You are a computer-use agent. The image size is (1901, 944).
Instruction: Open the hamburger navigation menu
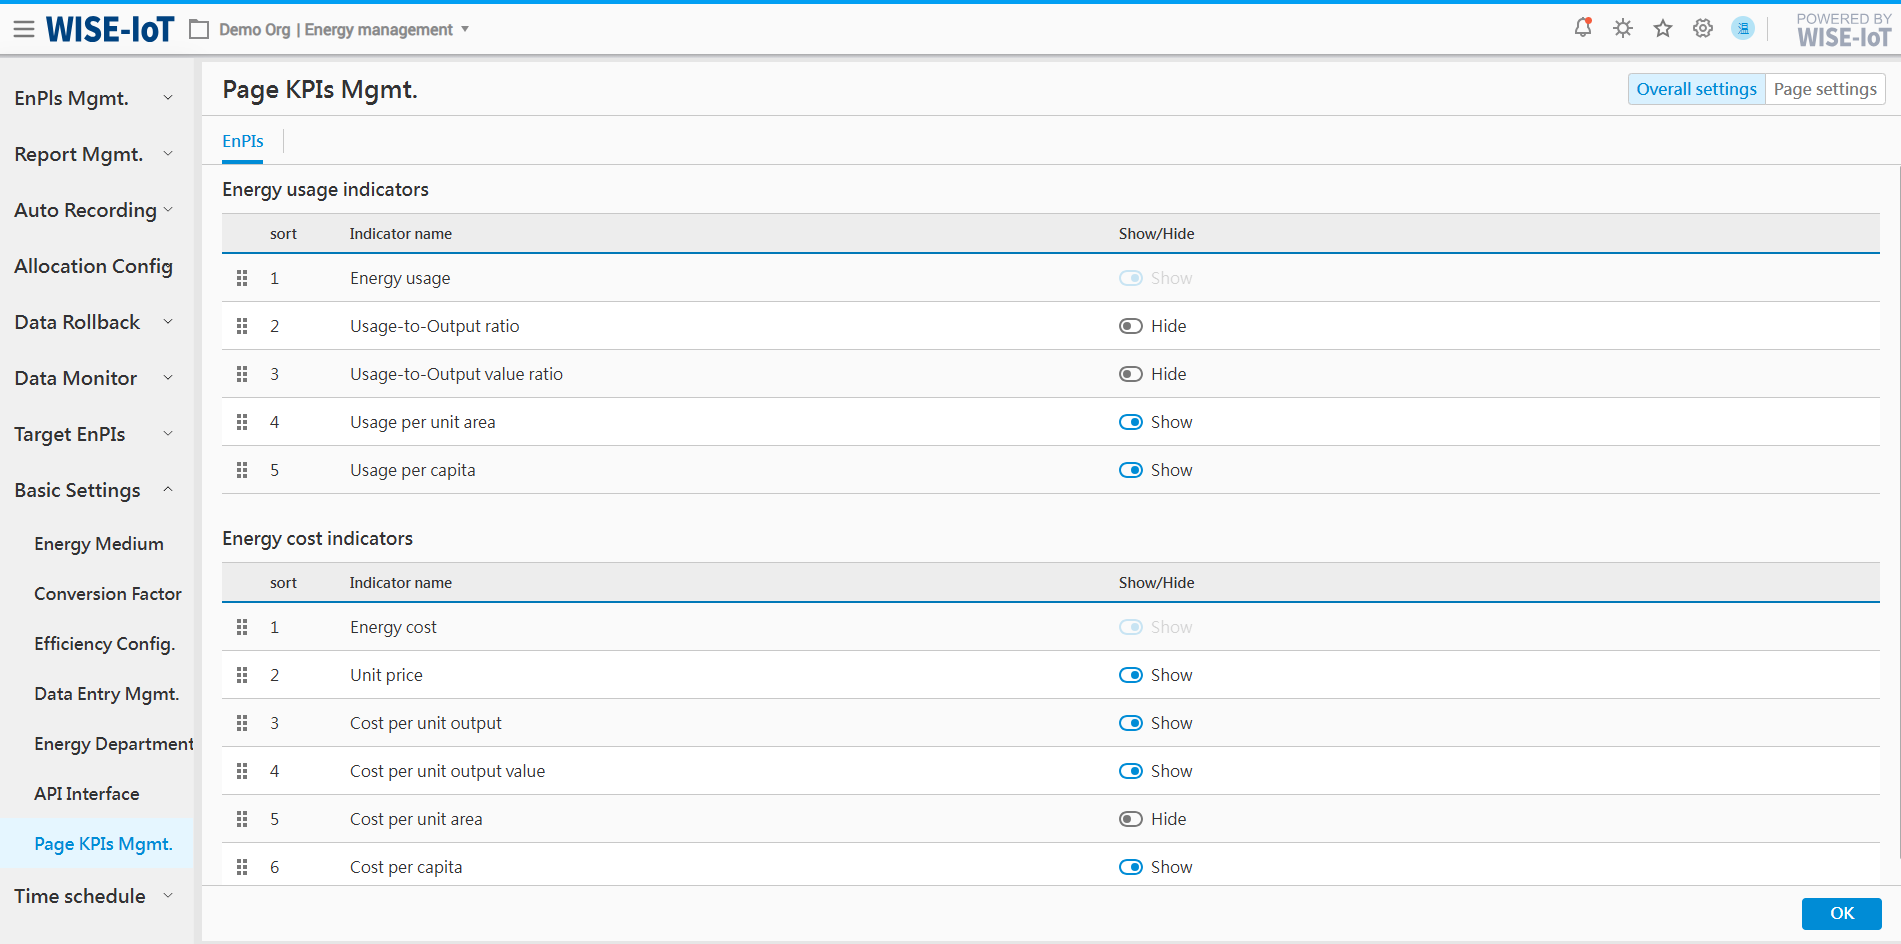pyautogui.click(x=24, y=30)
